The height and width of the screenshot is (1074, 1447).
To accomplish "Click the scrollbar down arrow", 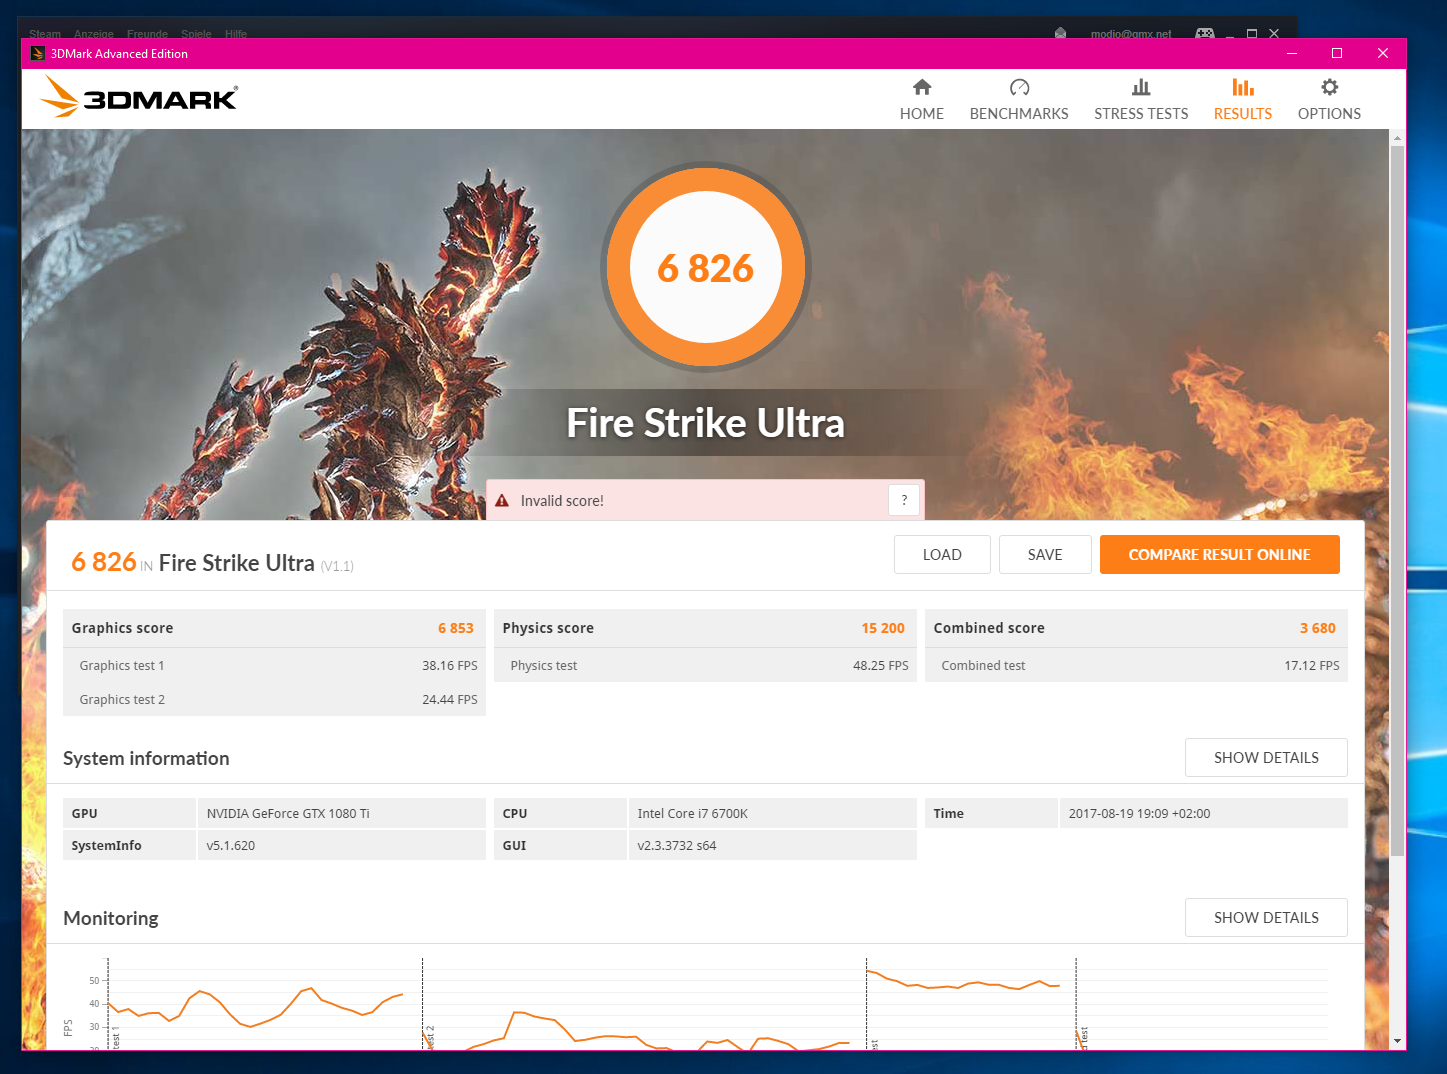I will (1397, 1041).
